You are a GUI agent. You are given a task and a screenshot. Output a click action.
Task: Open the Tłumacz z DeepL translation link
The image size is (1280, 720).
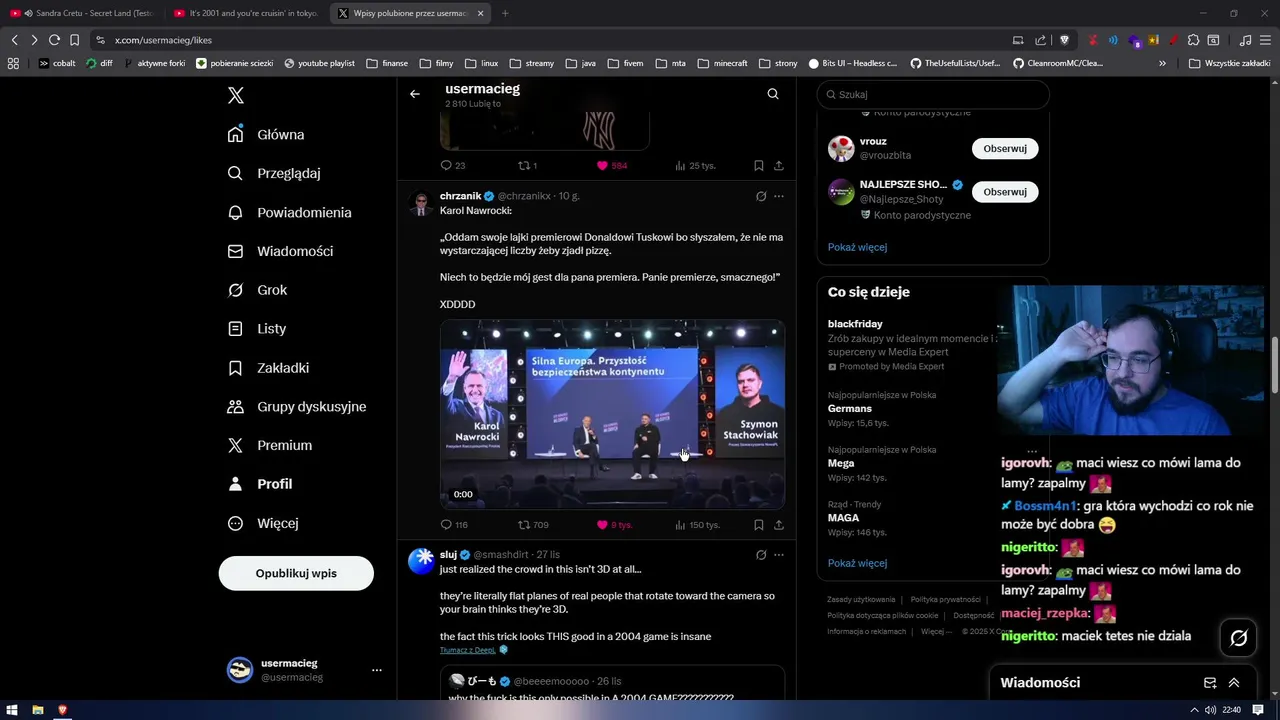click(468, 650)
